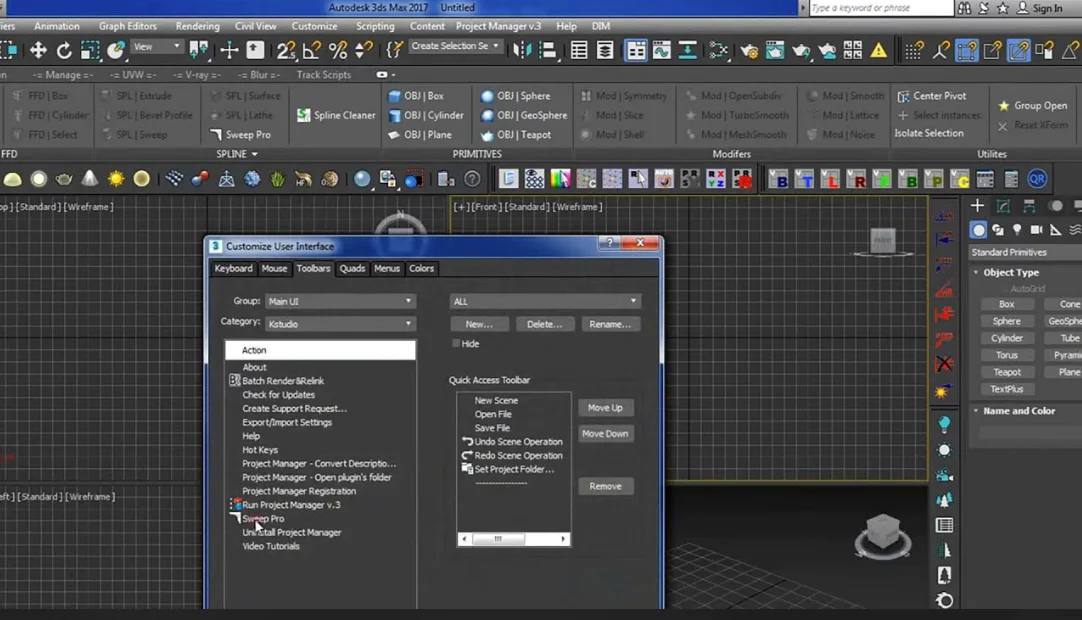
Task: Click the Center Pivot tool
Action: click(x=932, y=96)
